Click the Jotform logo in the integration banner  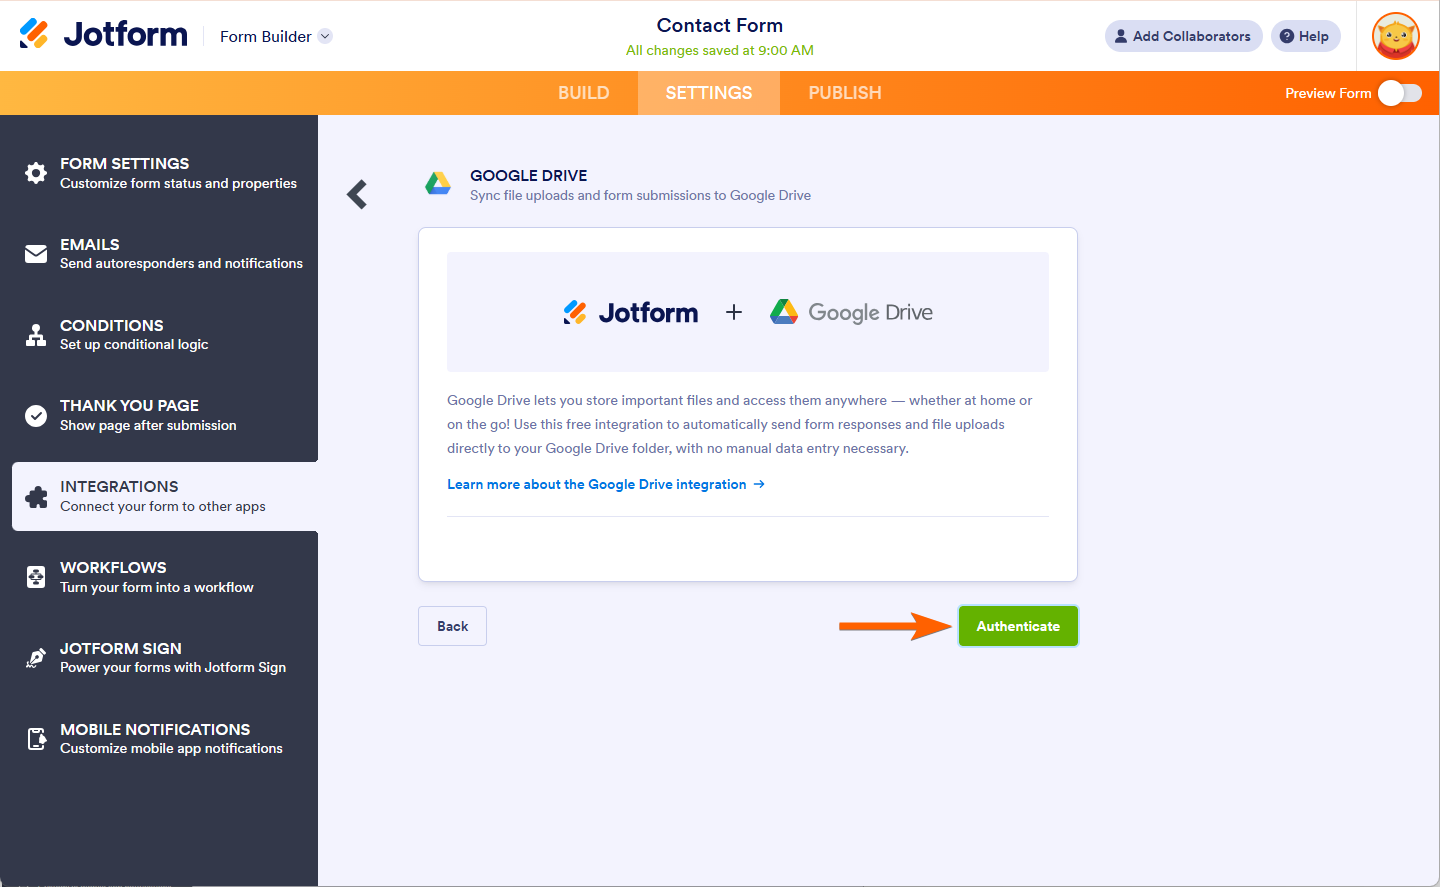630,313
